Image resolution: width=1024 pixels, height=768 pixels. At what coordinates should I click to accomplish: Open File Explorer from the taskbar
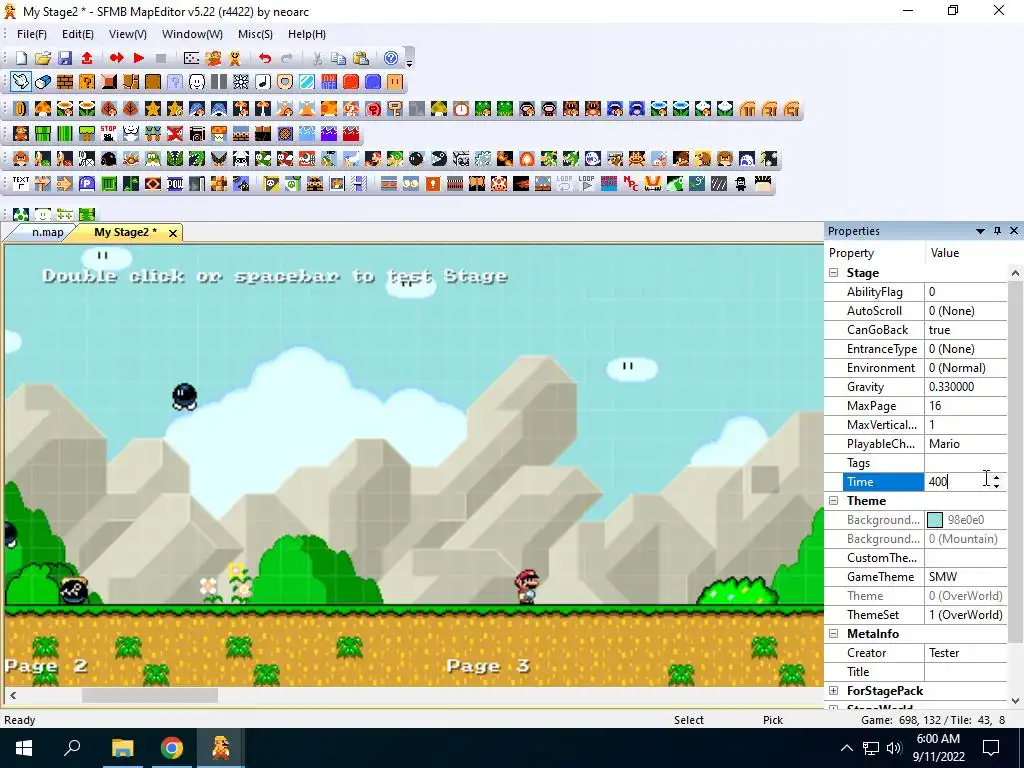point(122,748)
